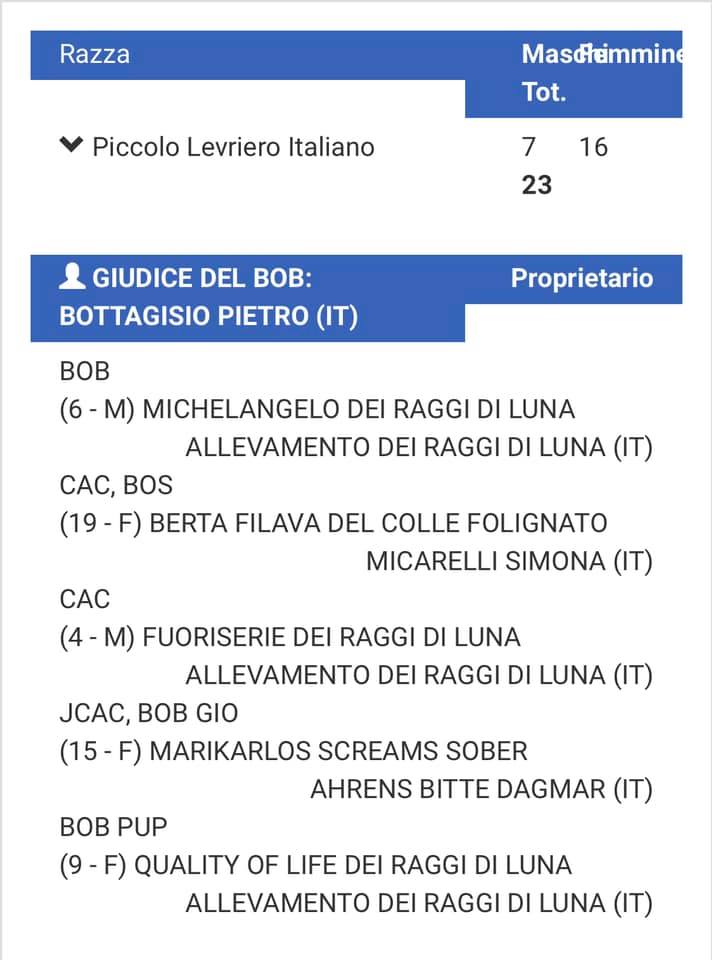Click the BOB PUP award label
Viewport: 712px width, 960px height.
(x=113, y=827)
